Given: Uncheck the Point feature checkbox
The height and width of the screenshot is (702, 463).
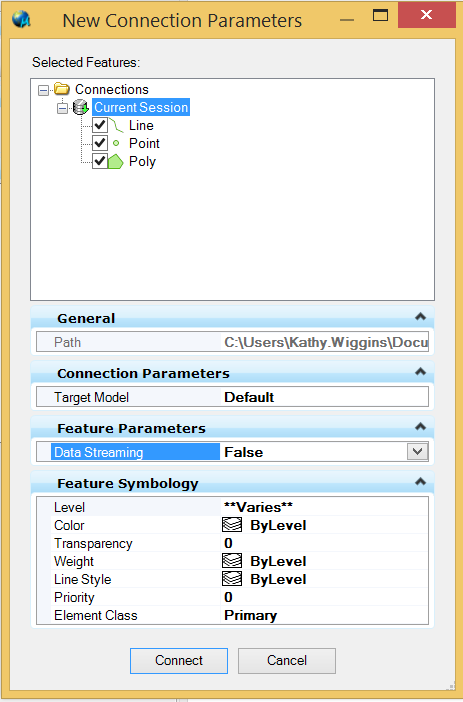Looking at the screenshot, I should point(100,143).
